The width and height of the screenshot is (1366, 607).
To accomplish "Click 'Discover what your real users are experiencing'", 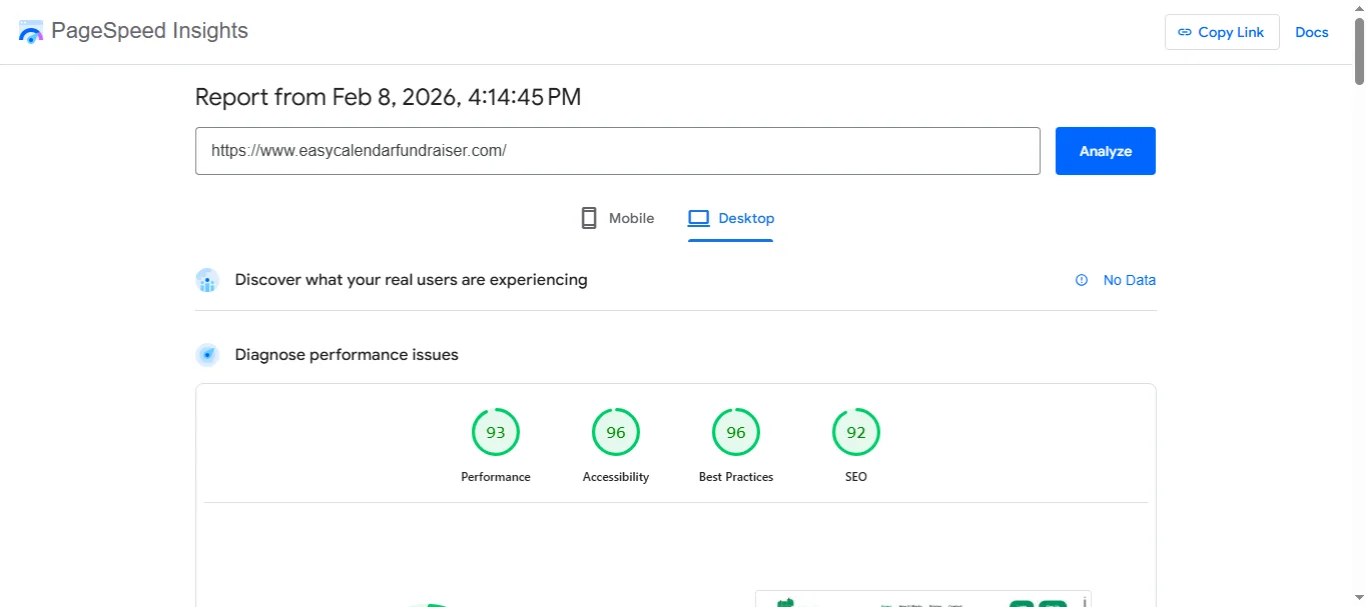I will click(x=411, y=280).
